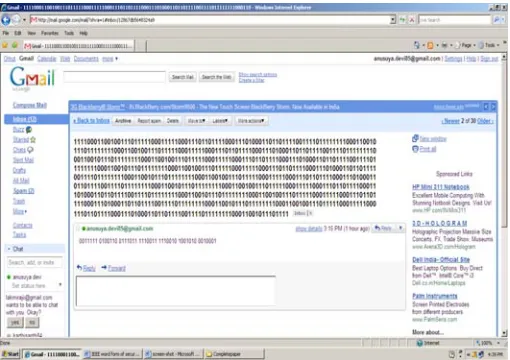Click the Print icon in IE command bar
This screenshot has height=360, width=510.
point(444,45)
